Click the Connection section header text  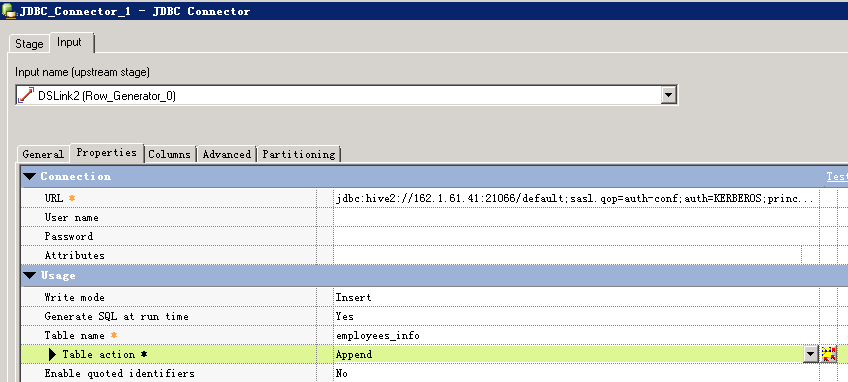coord(76,176)
